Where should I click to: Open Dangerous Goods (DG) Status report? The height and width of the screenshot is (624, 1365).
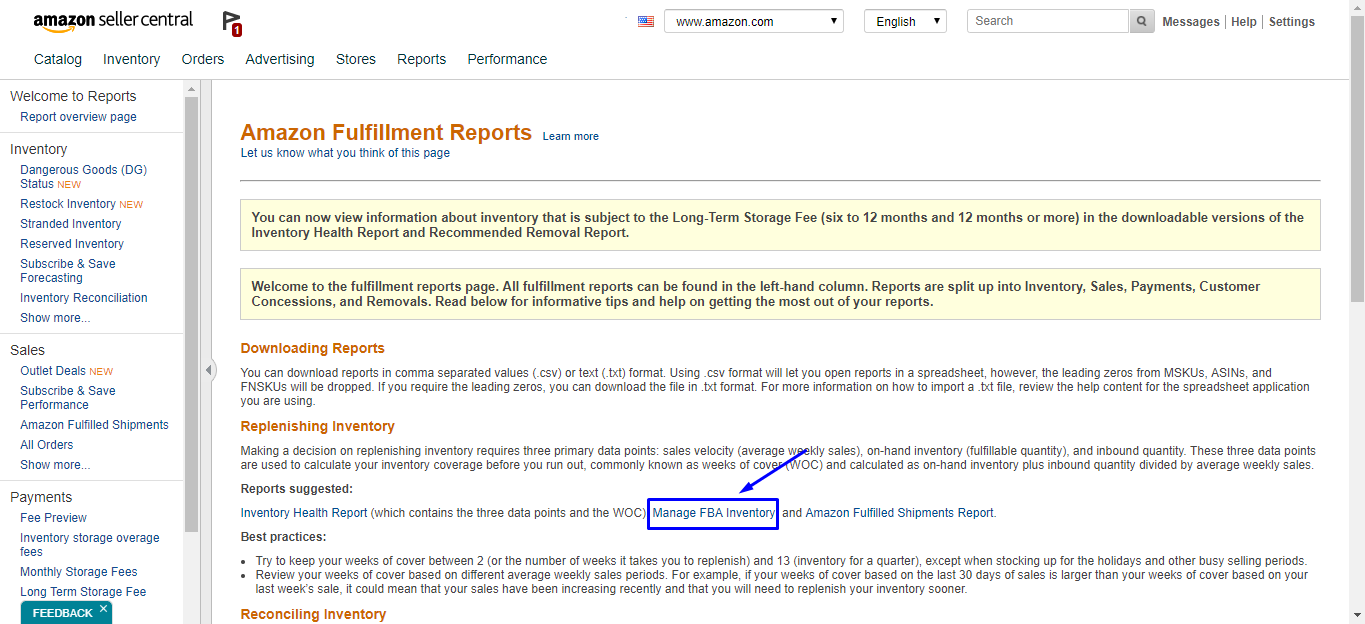click(83, 177)
